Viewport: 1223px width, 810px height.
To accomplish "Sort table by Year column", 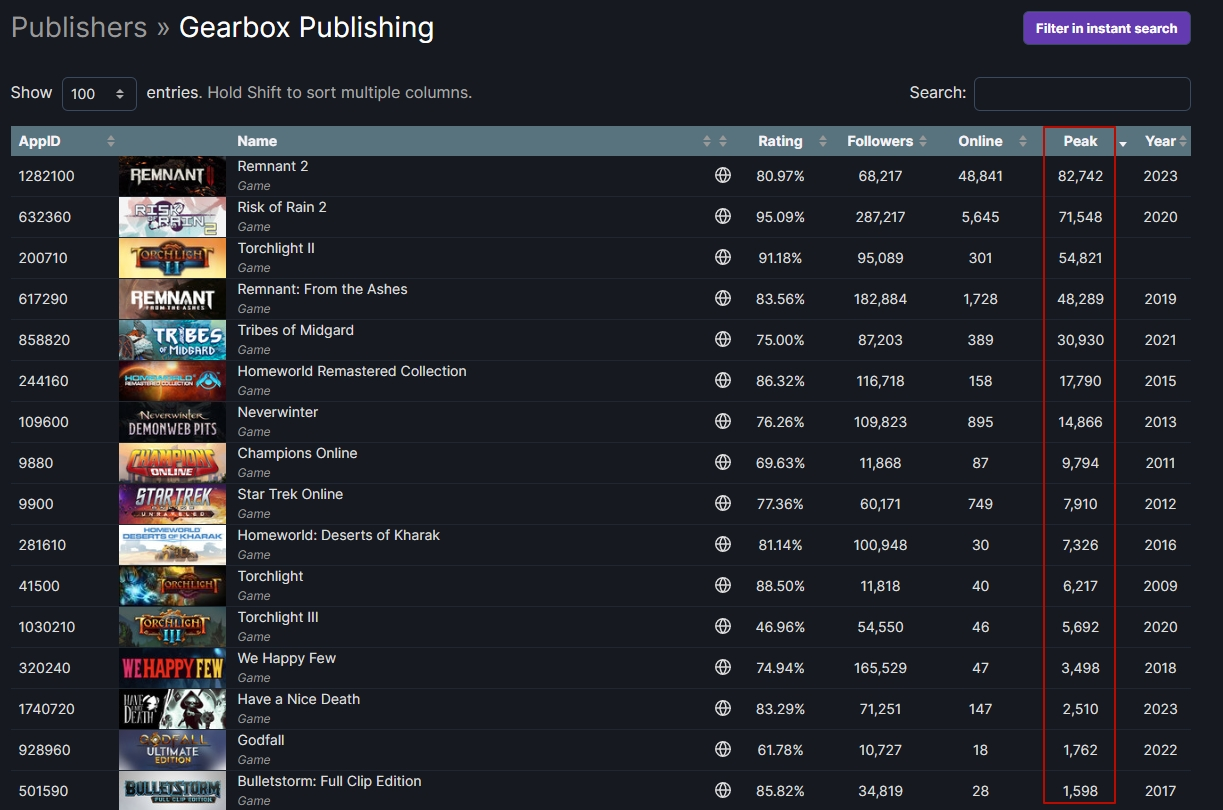I will [1161, 141].
